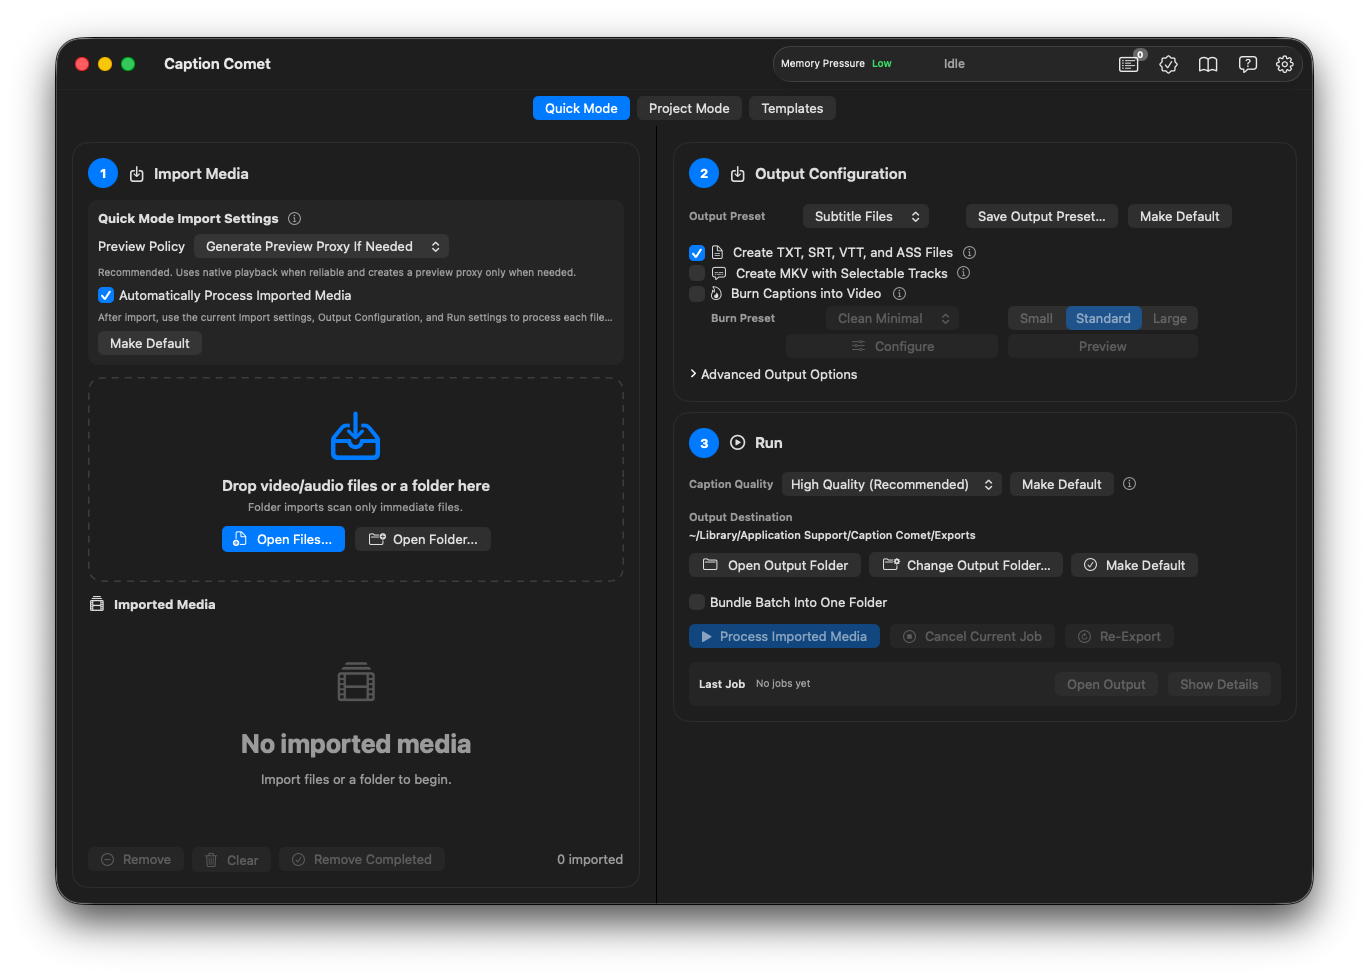Screen dimensions: 1369x978
Task: Click Configure burn preset button
Action: [x=892, y=346]
